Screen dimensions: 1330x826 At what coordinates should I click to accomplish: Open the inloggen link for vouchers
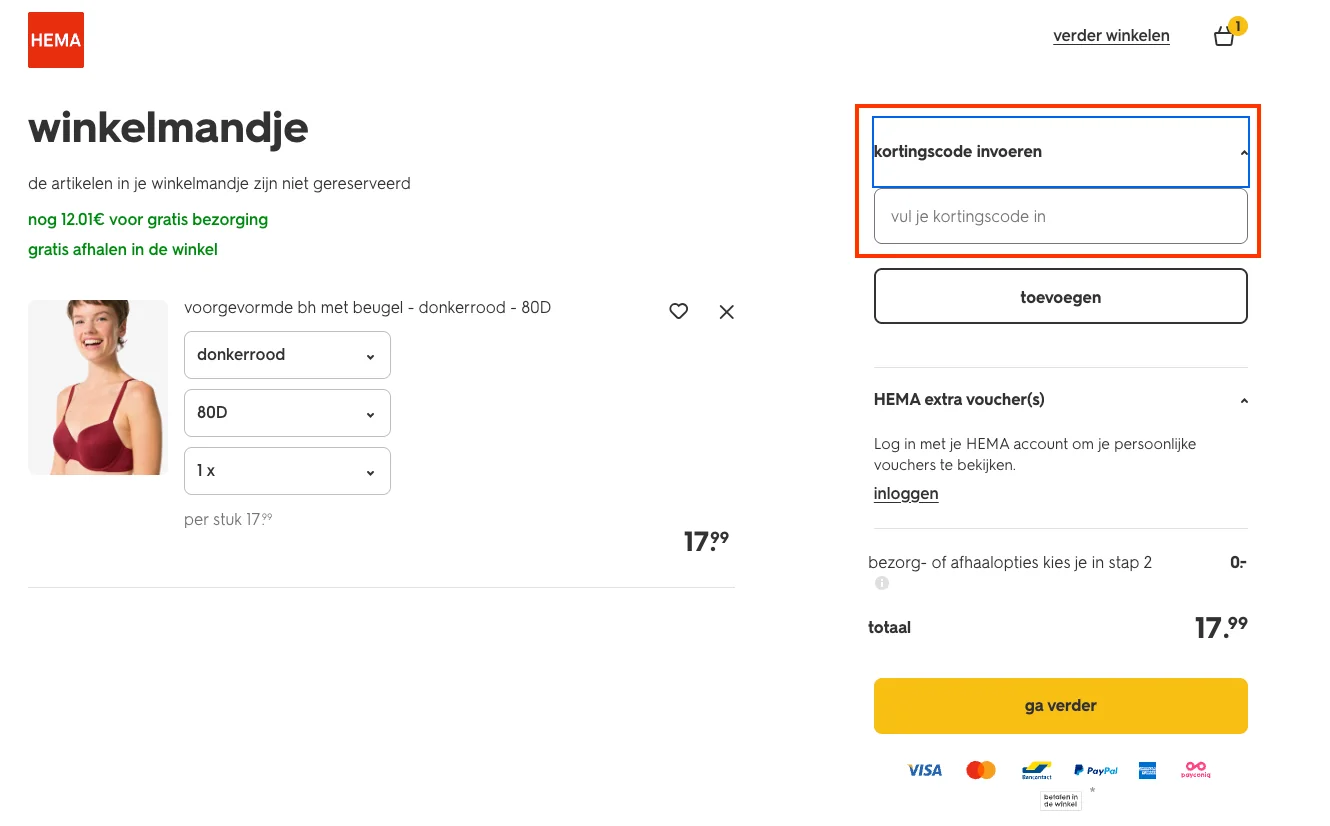pyautogui.click(x=905, y=493)
